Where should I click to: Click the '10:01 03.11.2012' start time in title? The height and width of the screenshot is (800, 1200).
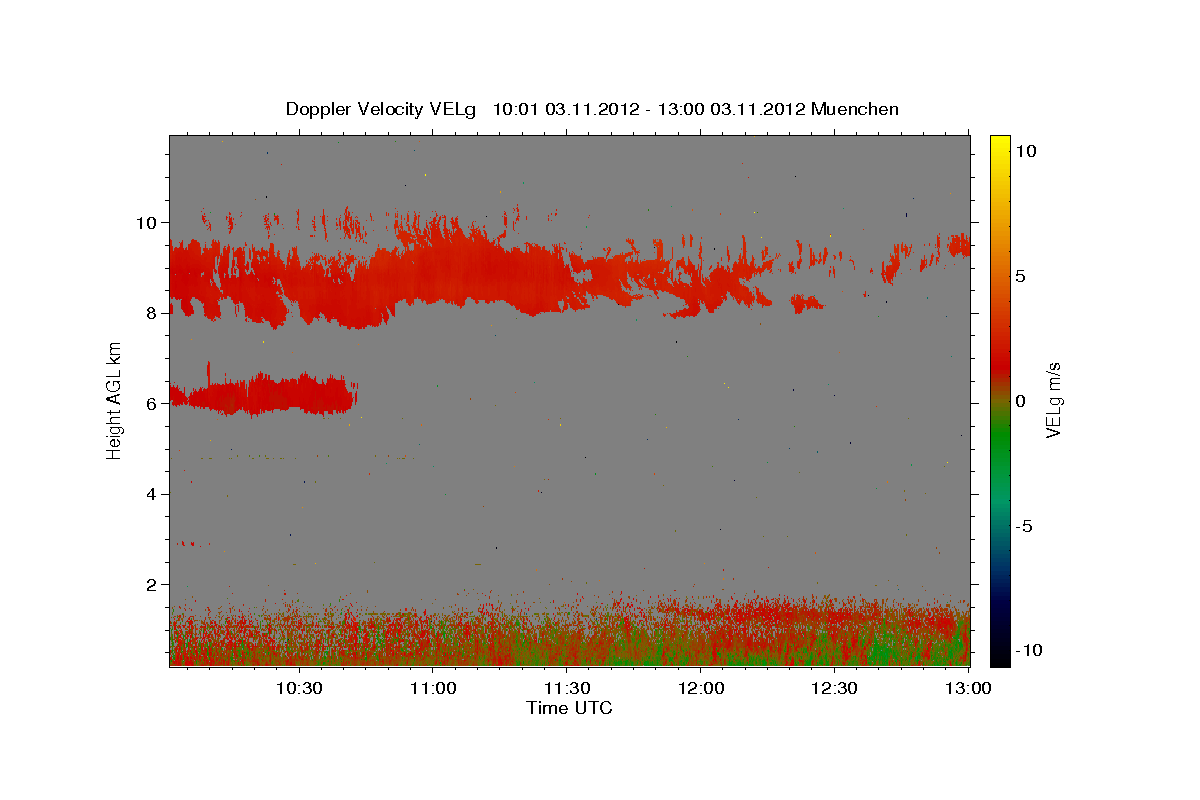(564, 109)
